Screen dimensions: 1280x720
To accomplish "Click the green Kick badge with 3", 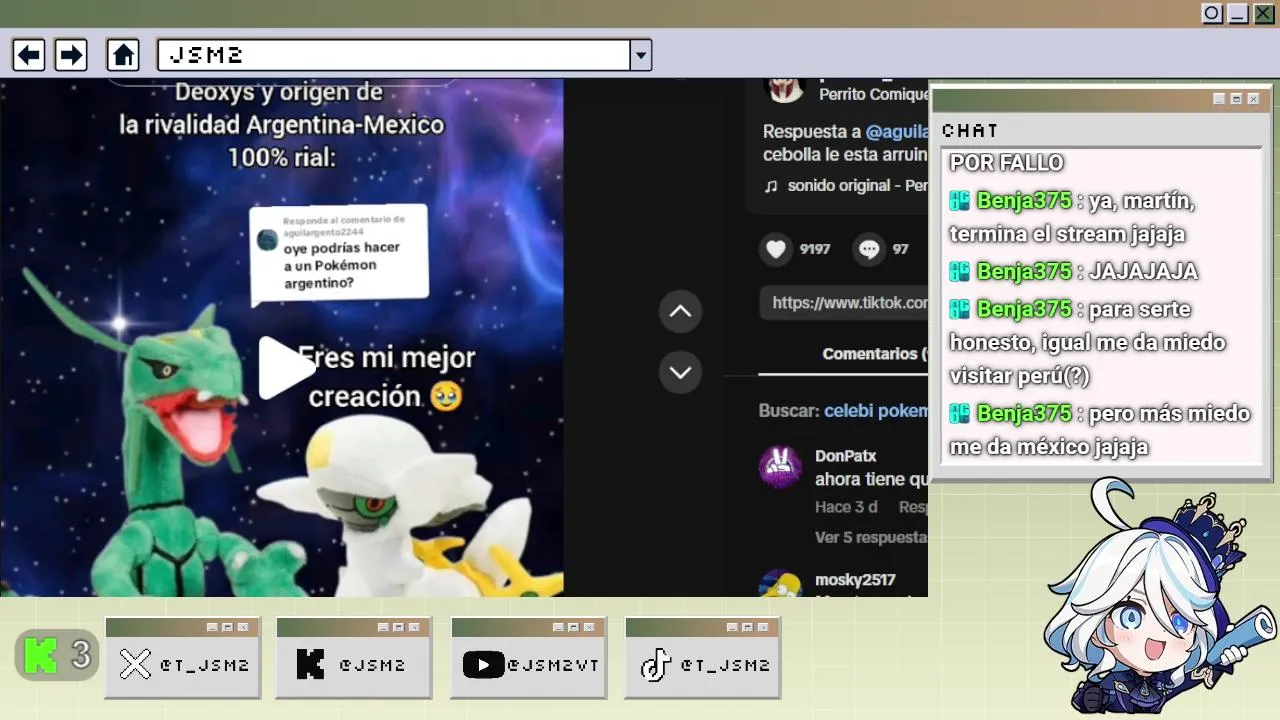I will [57, 656].
